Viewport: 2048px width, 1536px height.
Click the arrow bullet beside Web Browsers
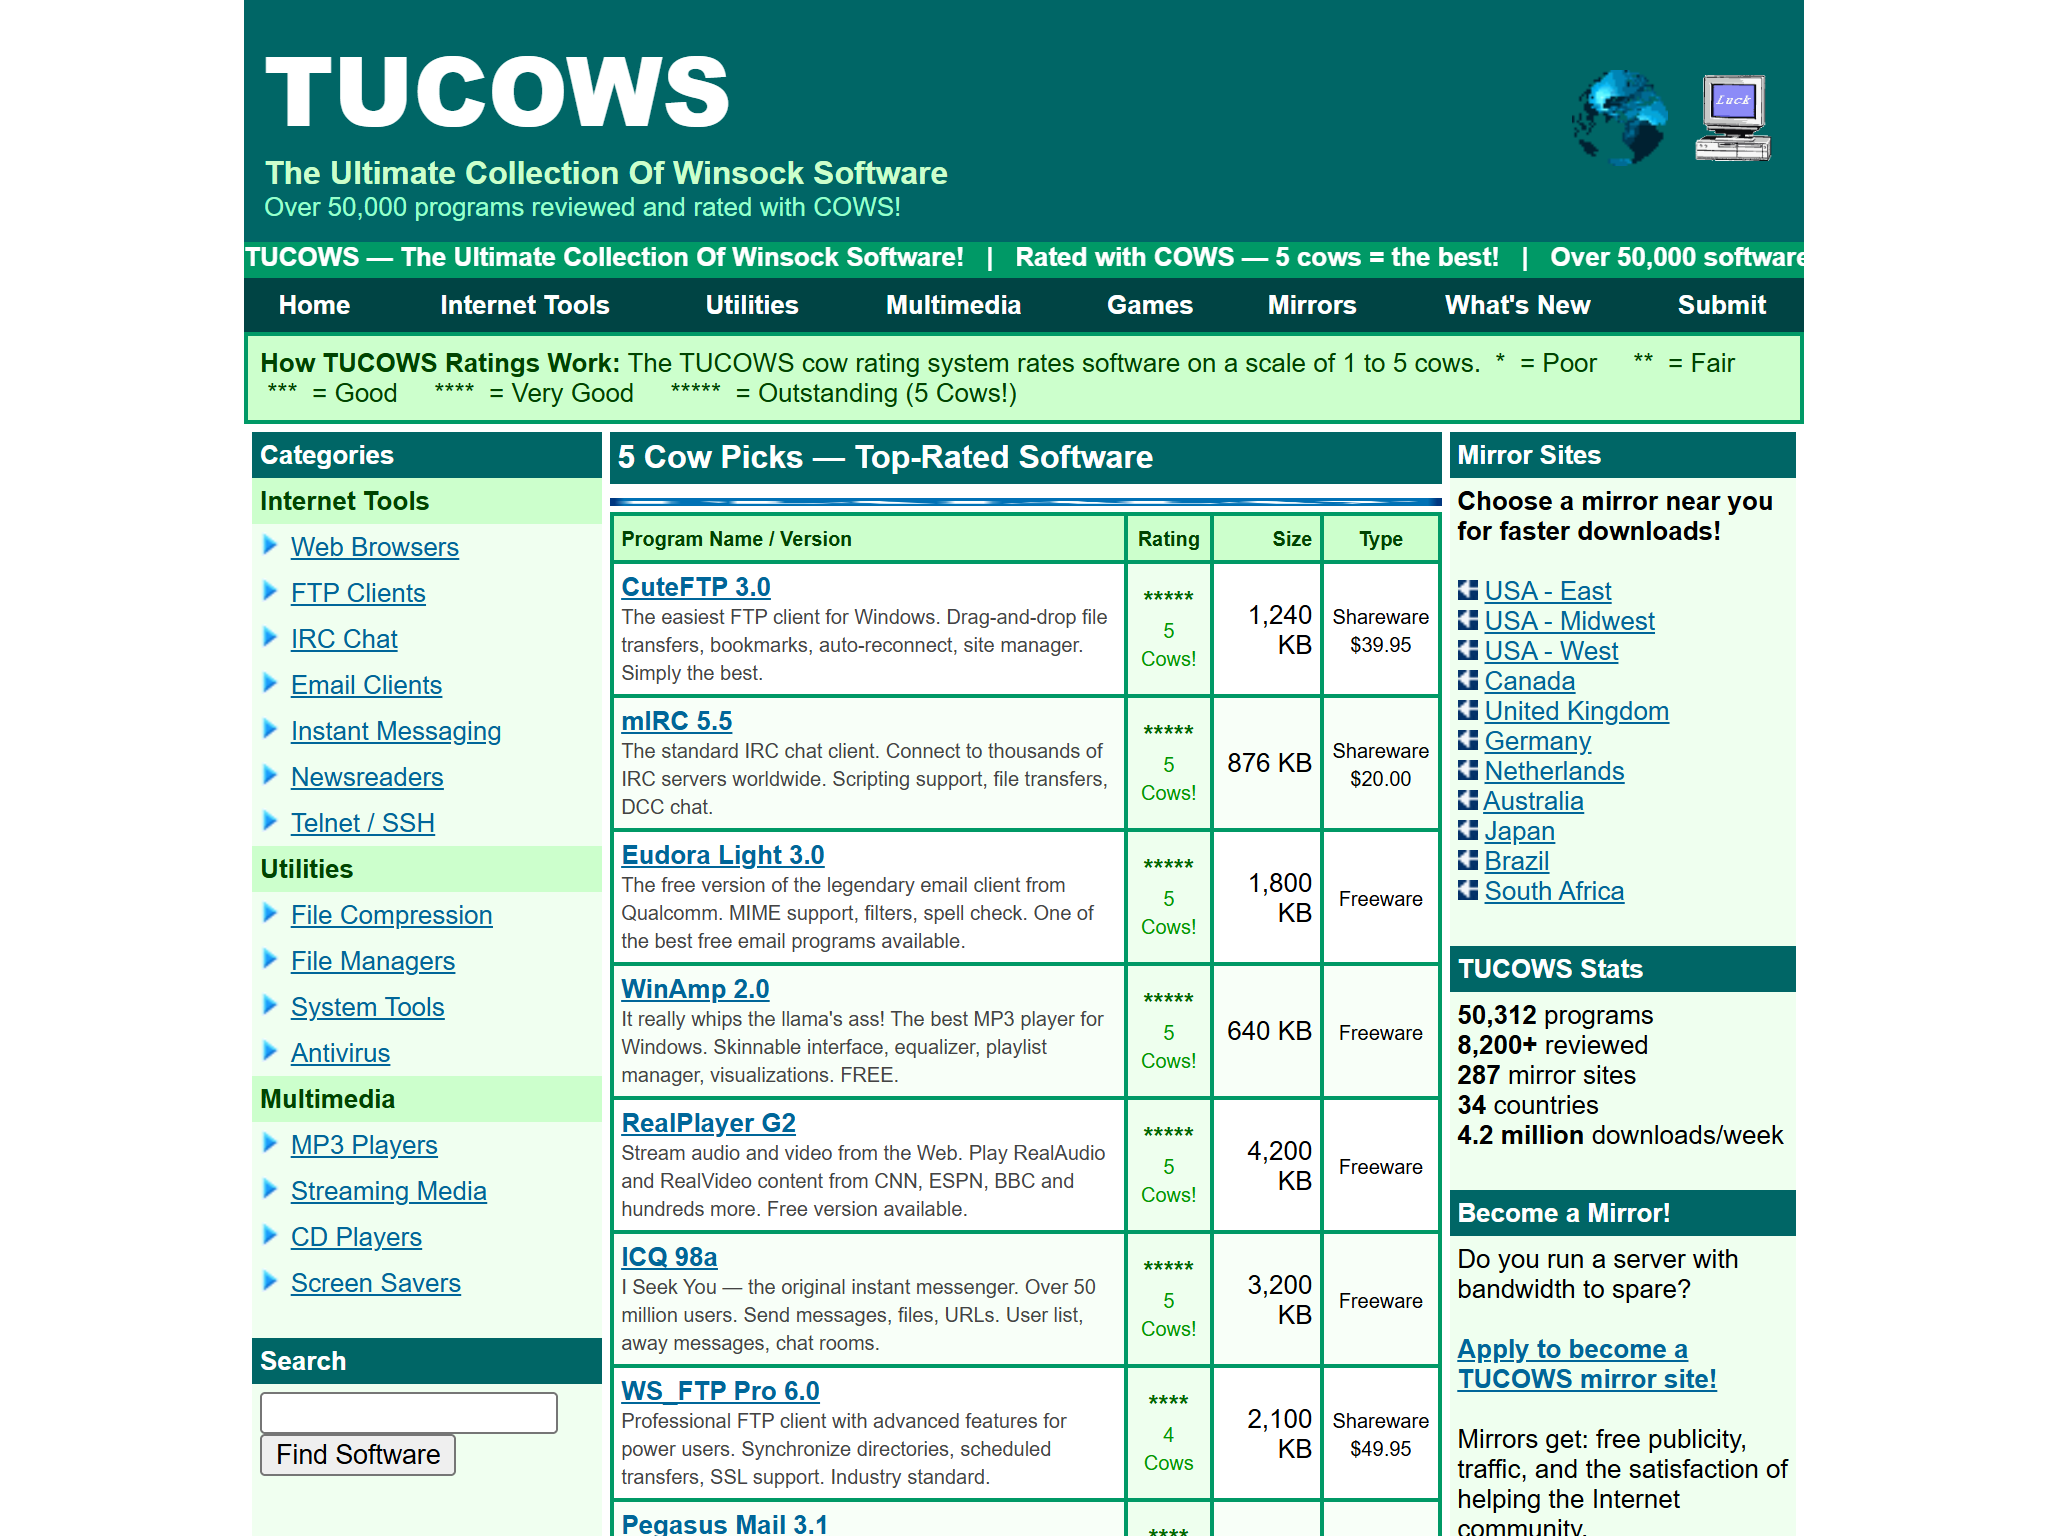point(269,546)
